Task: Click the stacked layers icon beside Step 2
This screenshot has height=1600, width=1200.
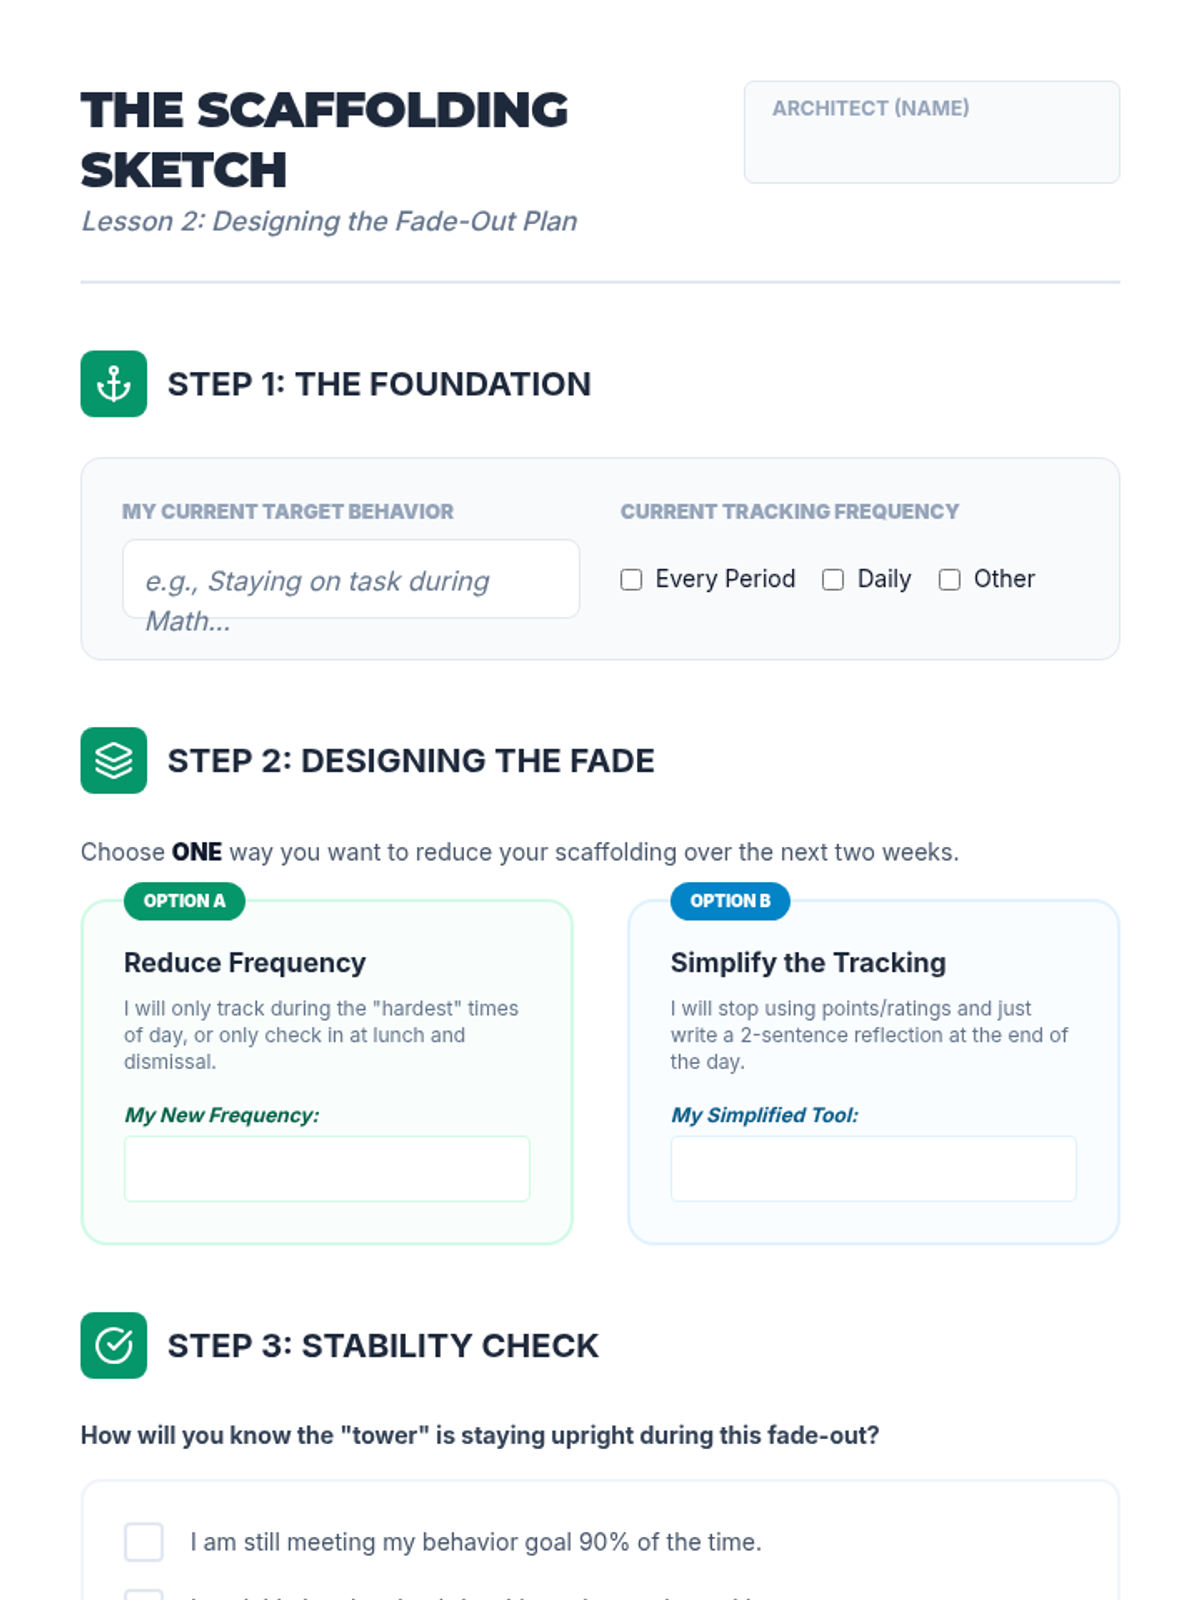Action: [113, 760]
